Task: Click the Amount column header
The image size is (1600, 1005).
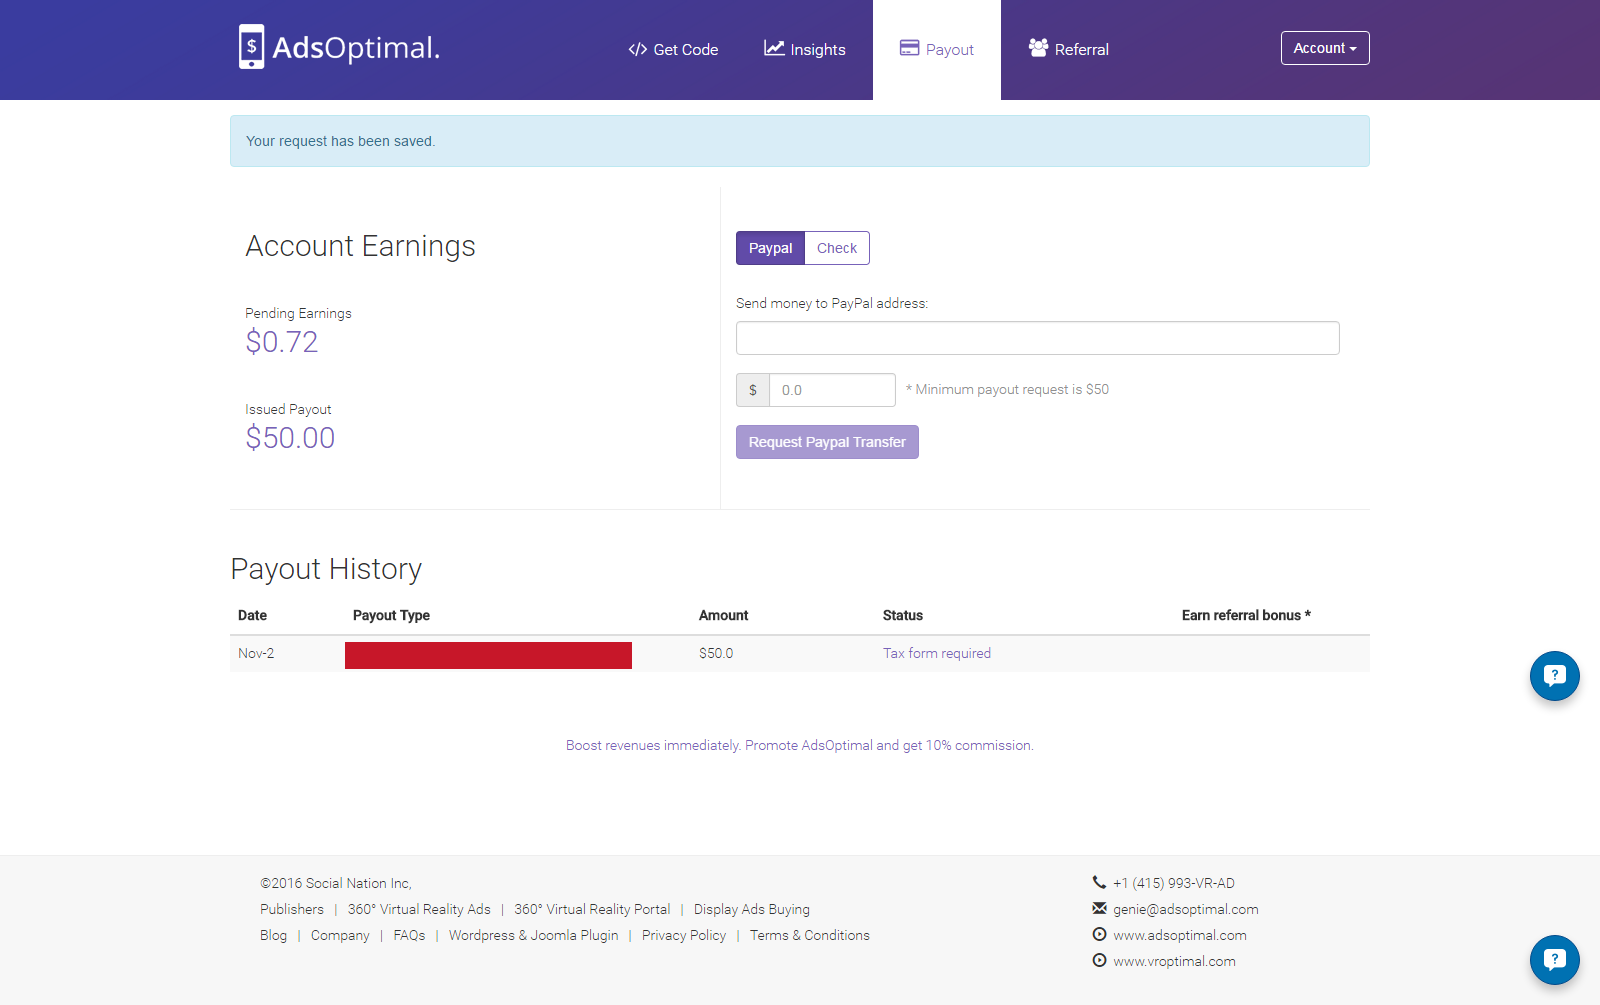Action: tap(723, 615)
